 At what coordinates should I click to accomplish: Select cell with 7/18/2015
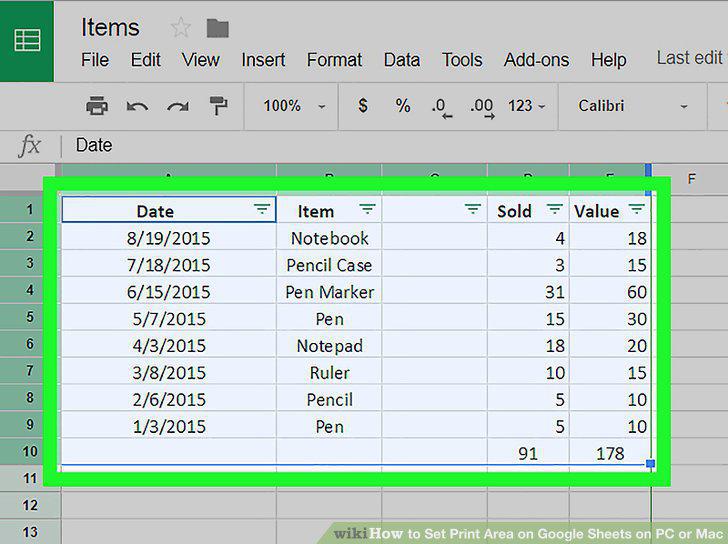[x=169, y=265]
